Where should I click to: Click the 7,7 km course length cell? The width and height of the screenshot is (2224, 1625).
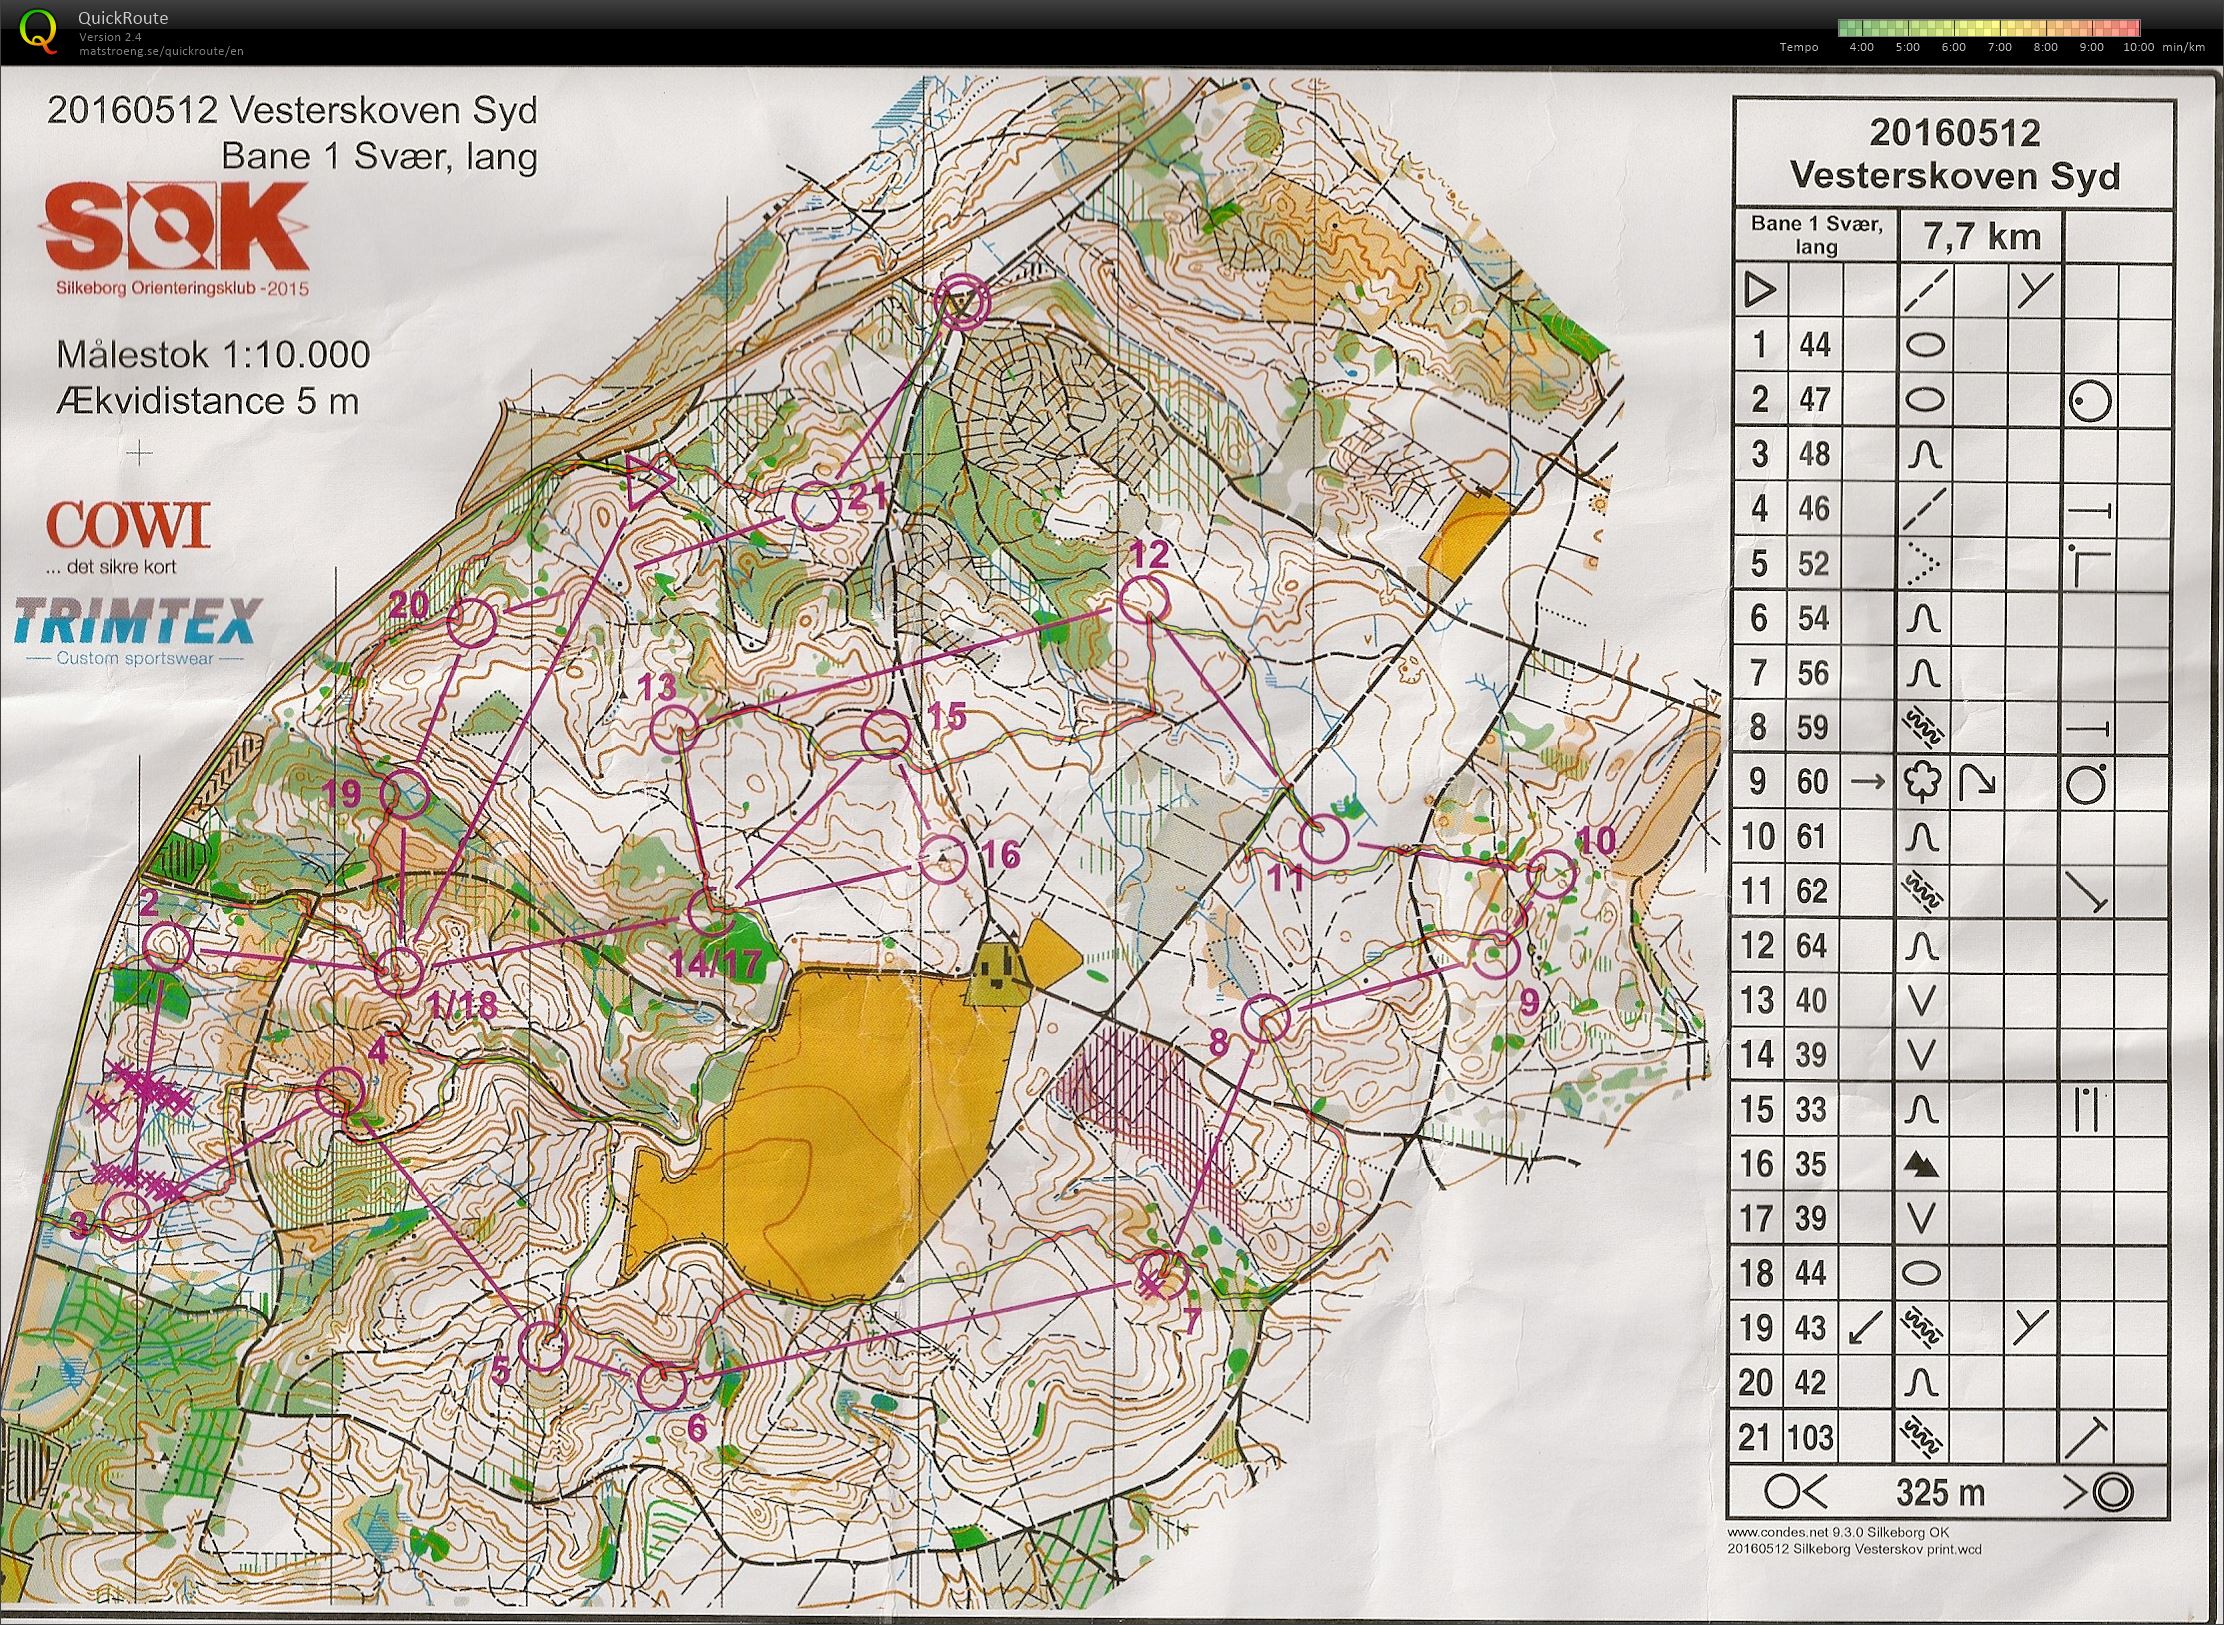click(x=1982, y=237)
